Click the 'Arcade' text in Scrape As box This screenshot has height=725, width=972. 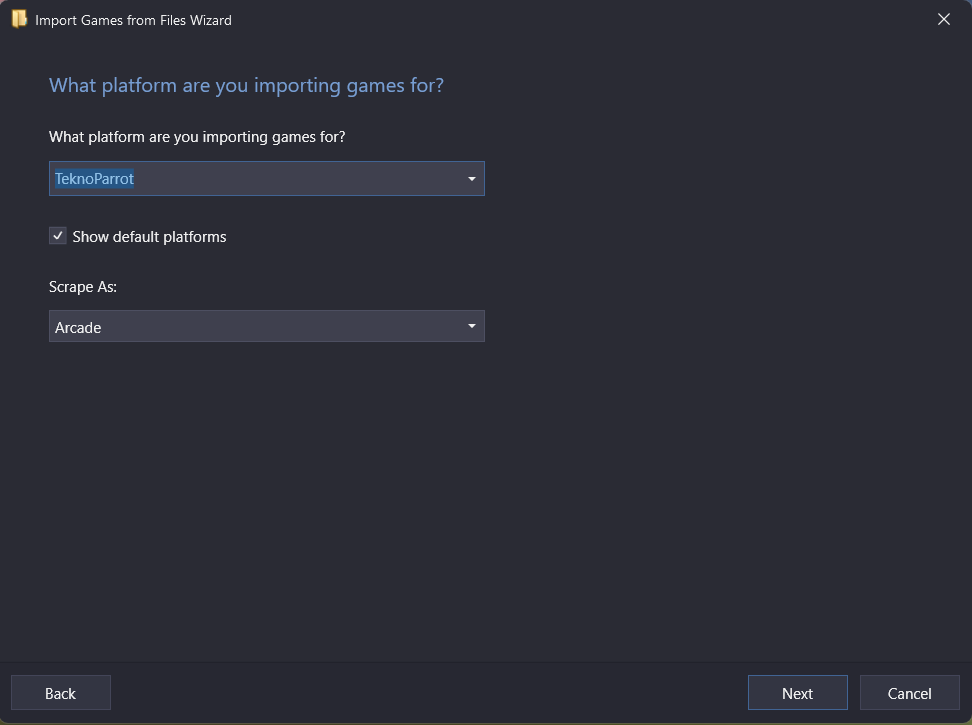tap(78, 327)
